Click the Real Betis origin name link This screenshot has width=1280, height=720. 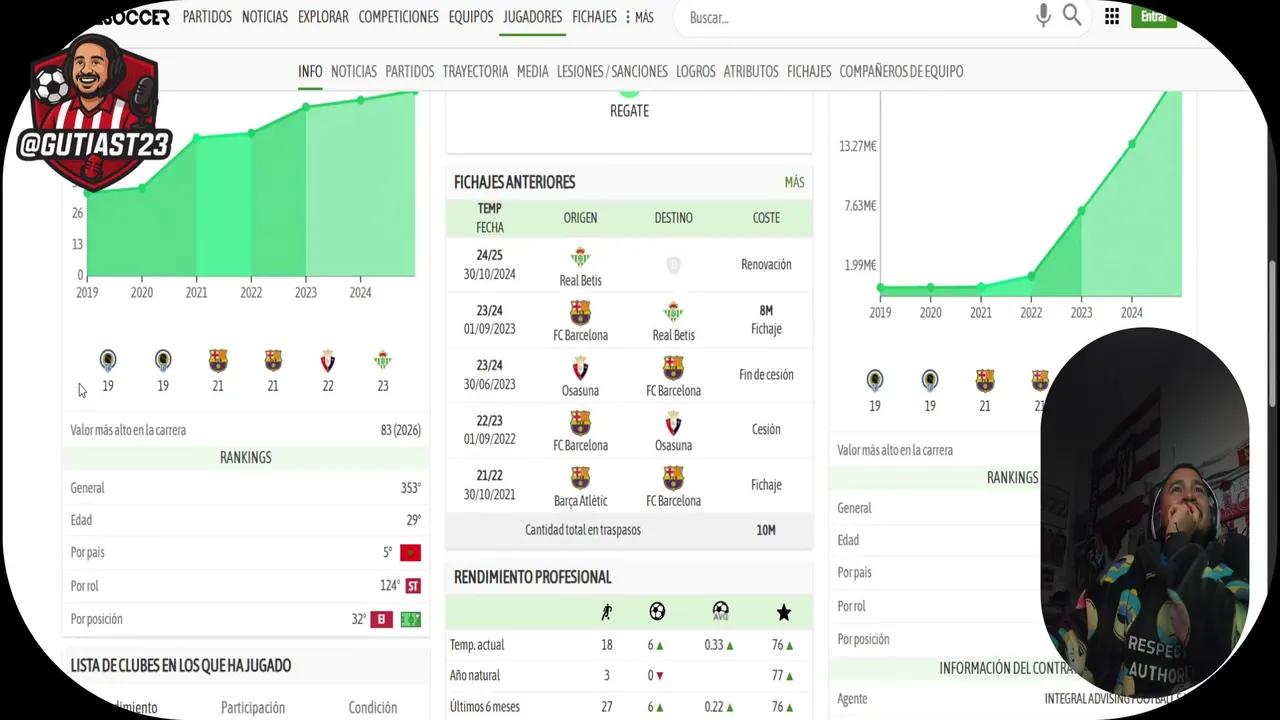click(580, 281)
